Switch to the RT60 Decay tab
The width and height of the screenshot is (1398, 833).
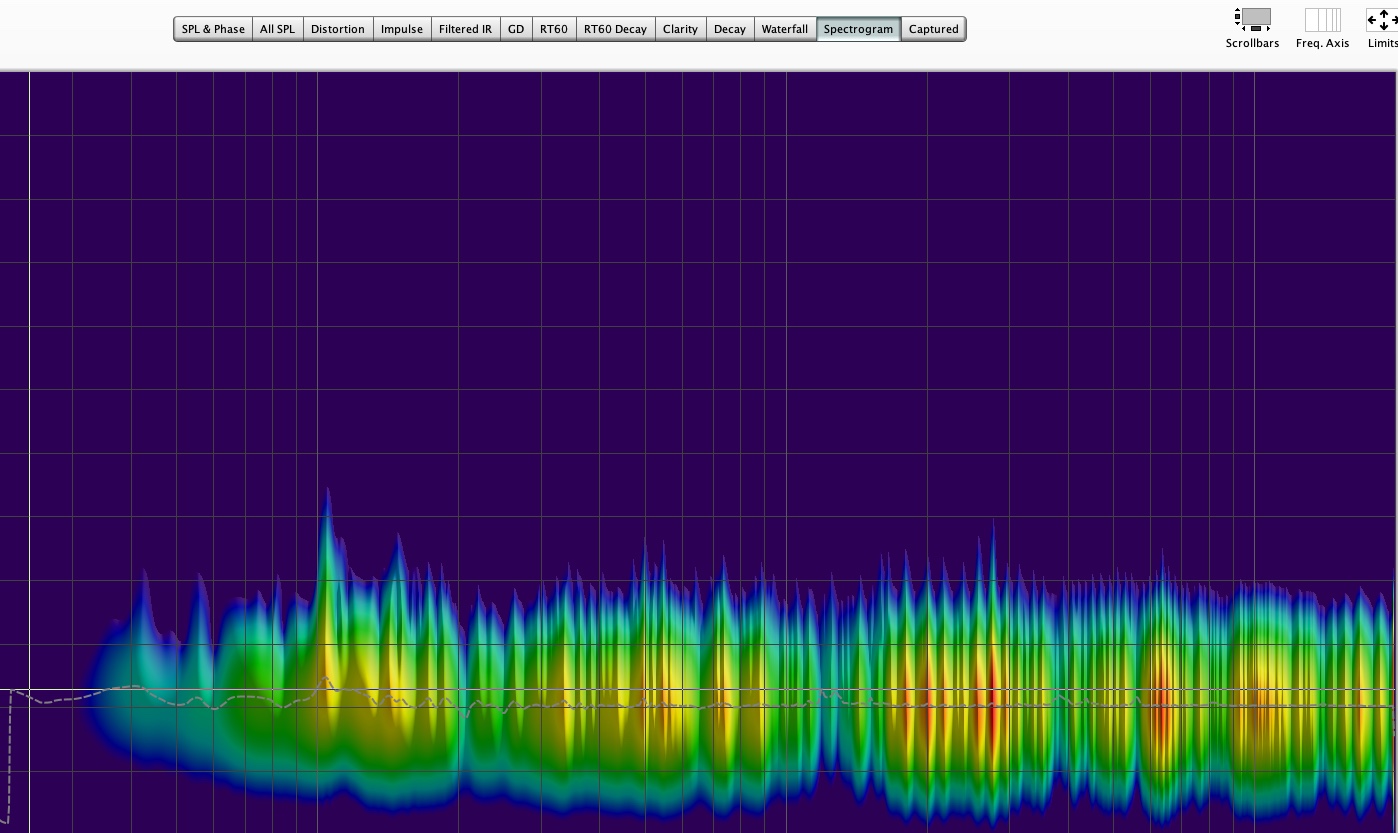click(x=615, y=29)
